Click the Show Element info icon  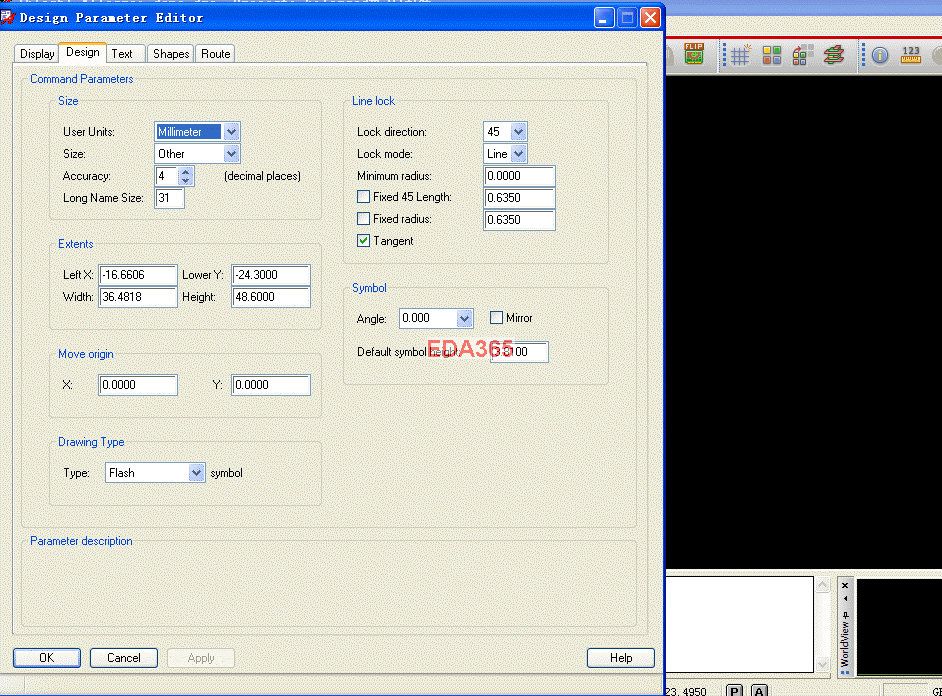pyautogui.click(x=880, y=56)
